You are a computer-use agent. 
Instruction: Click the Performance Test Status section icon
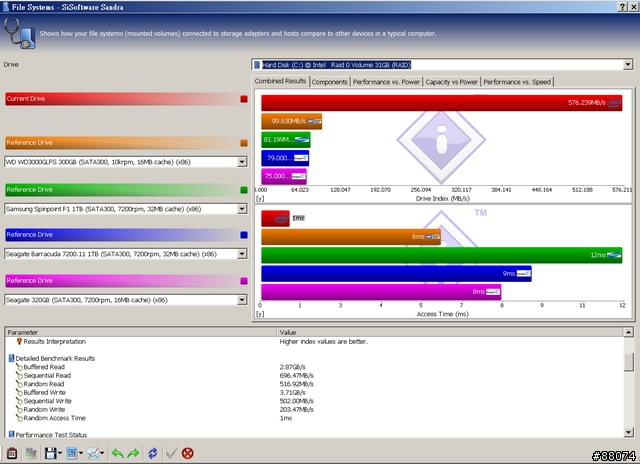[11, 434]
